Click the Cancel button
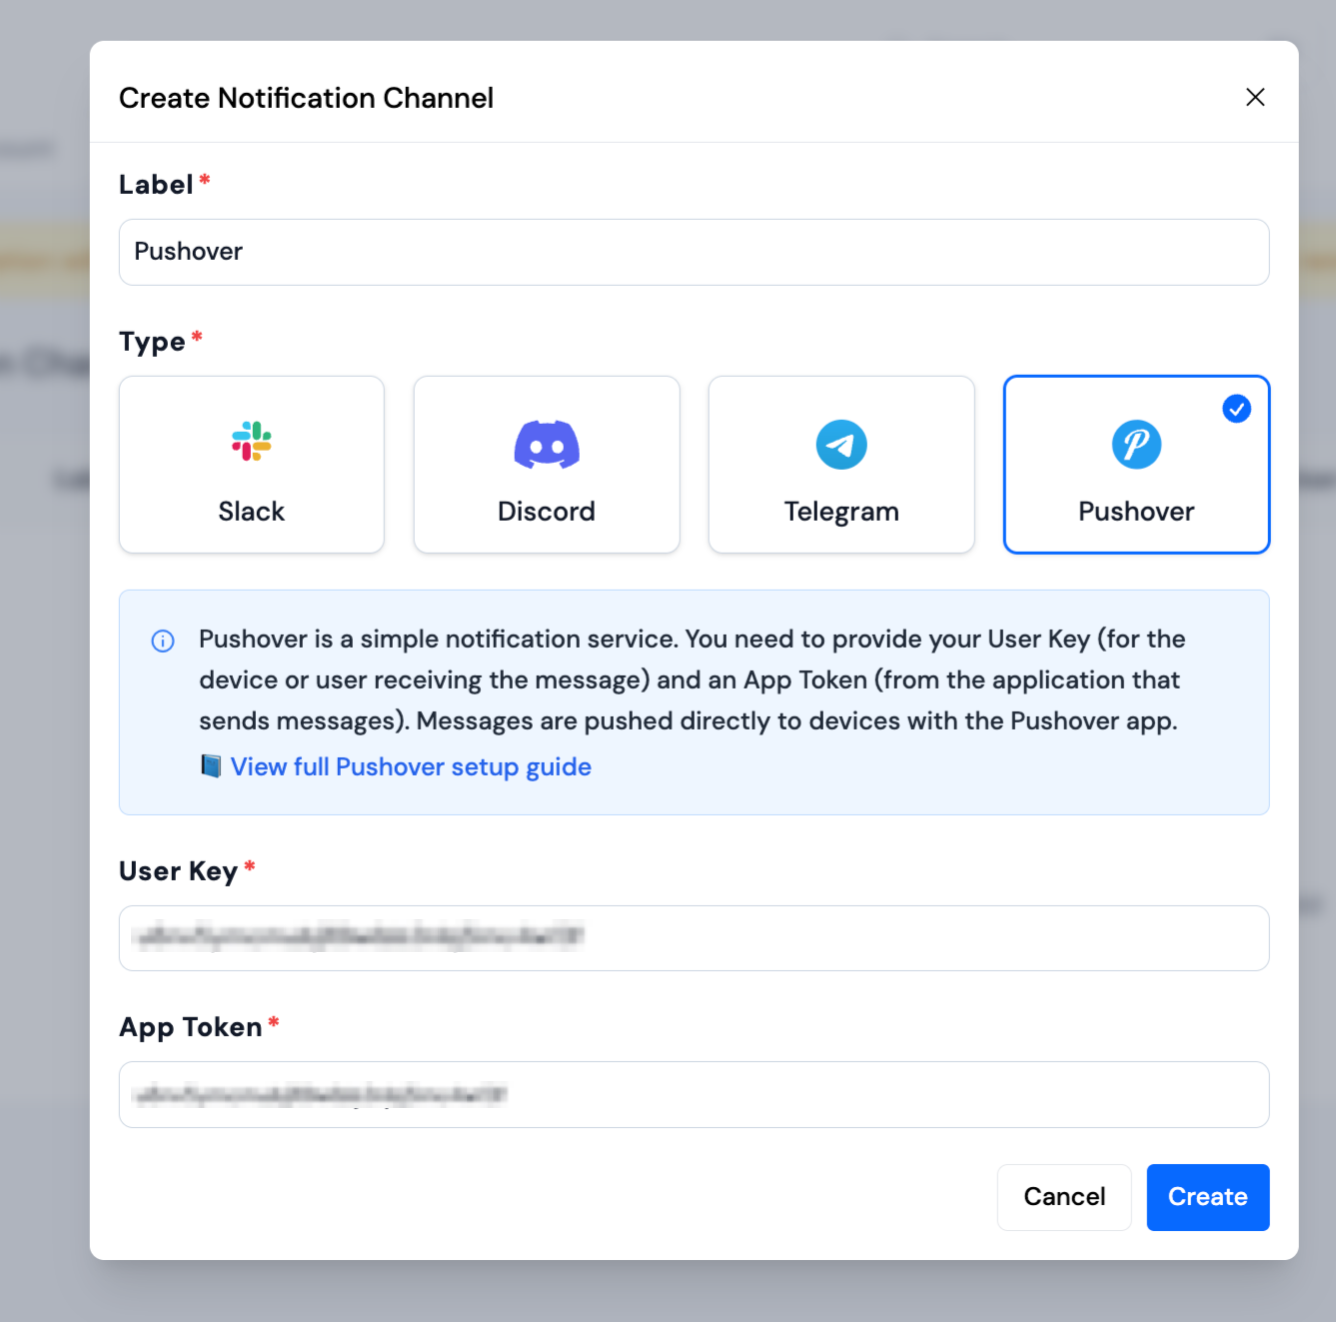This screenshot has width=1336, height=1322. point(1064,1197)
